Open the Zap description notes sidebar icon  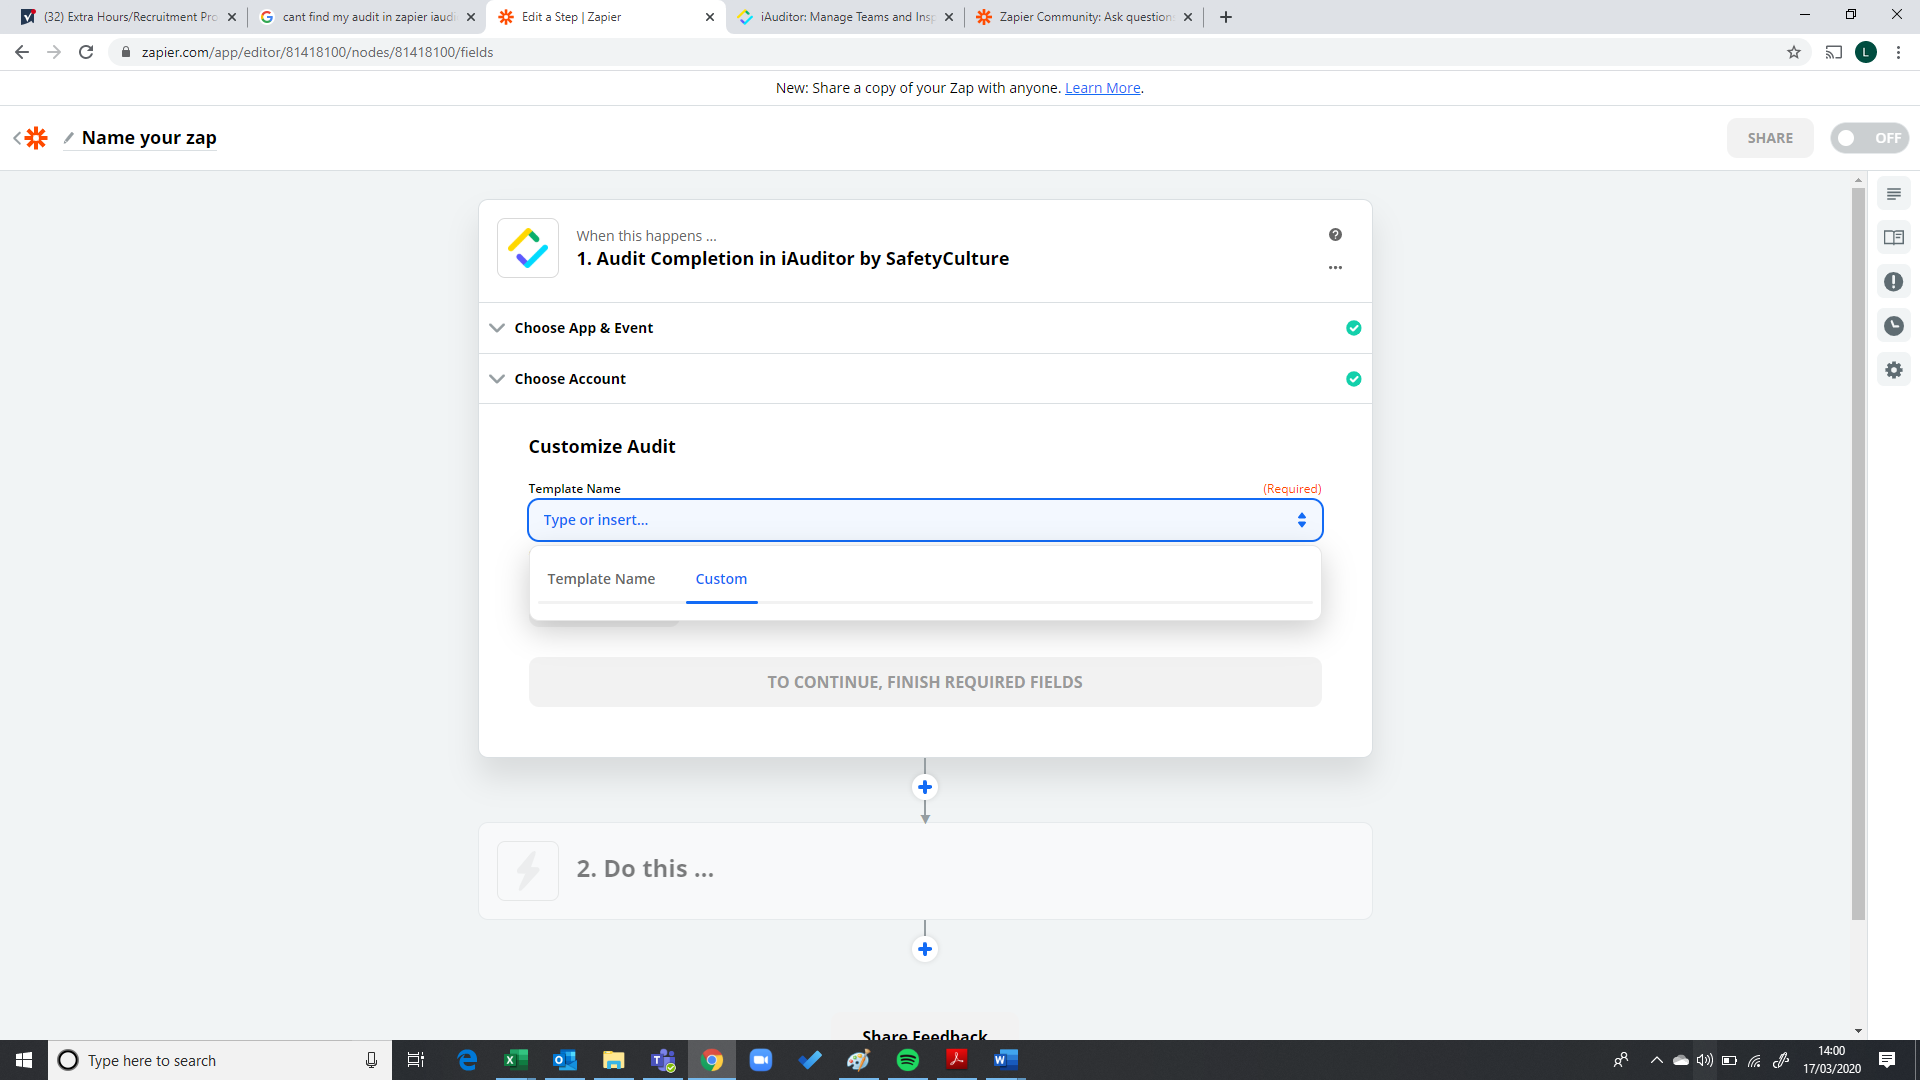click(1894, 194)
